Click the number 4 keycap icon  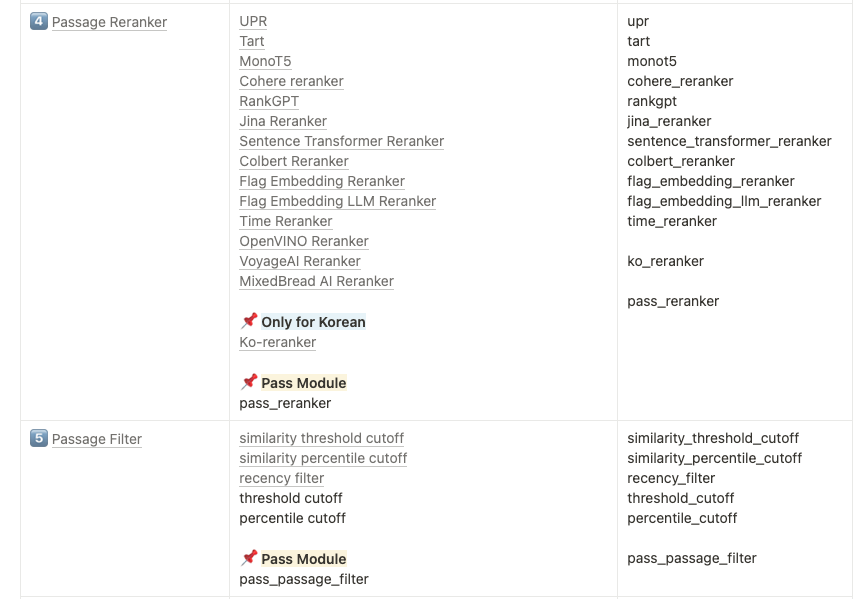pyautogui.click(x=39, y=22)
